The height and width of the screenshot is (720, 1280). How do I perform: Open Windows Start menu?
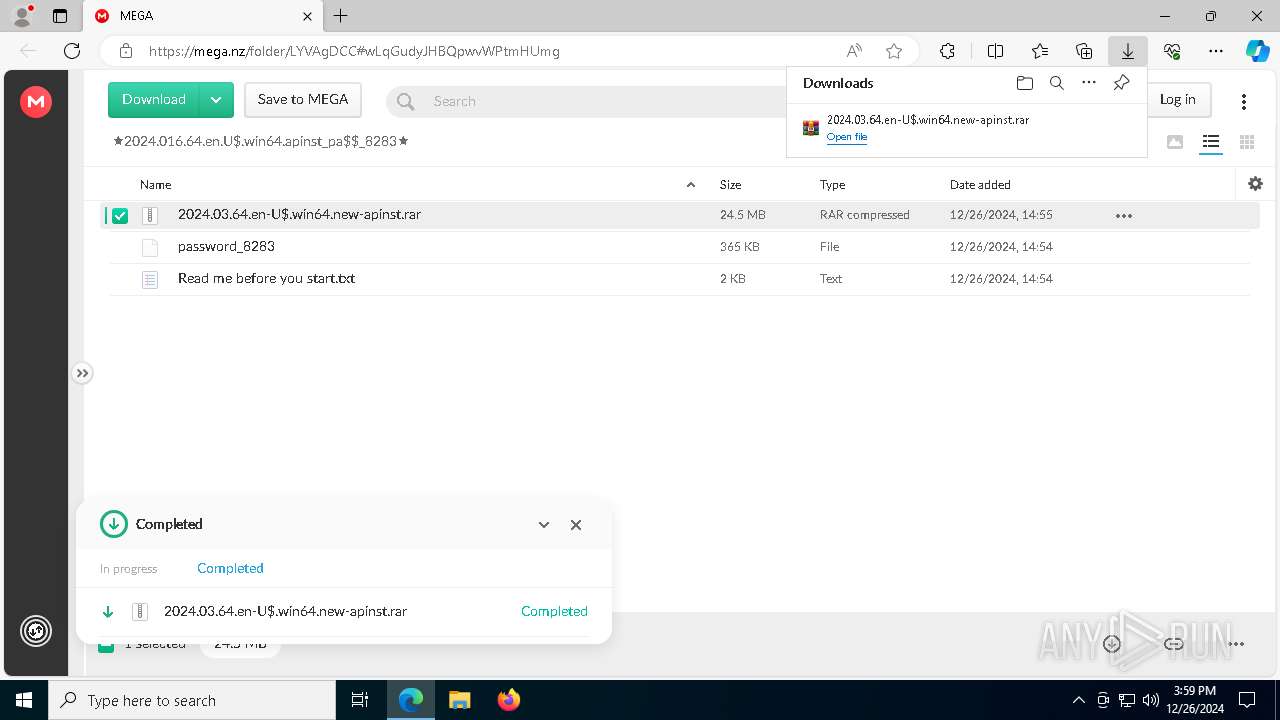pyautogui.click(x=24, y=700)
